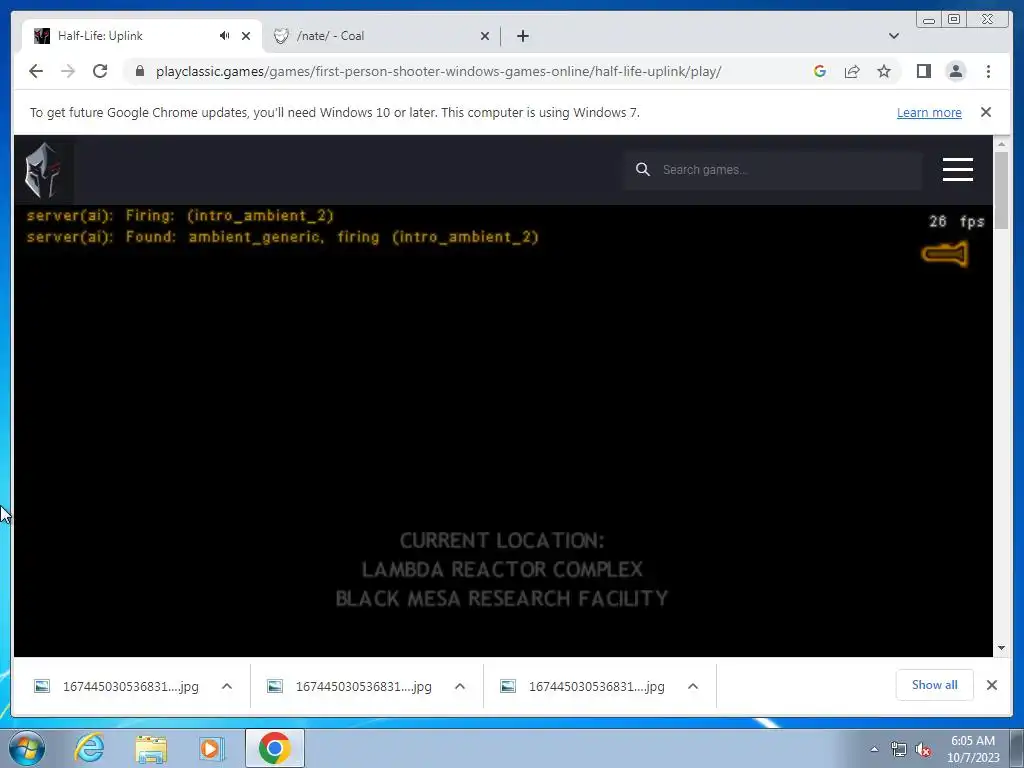The image size is (1024, 768).
Task: Bookmark this page with star icon
Action: click(884, 71)
